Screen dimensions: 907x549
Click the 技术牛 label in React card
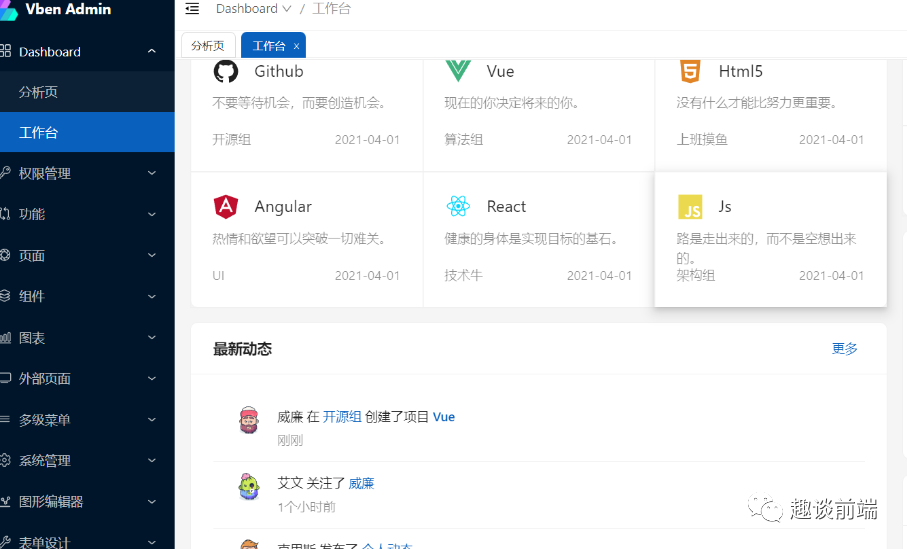point(463,275)
